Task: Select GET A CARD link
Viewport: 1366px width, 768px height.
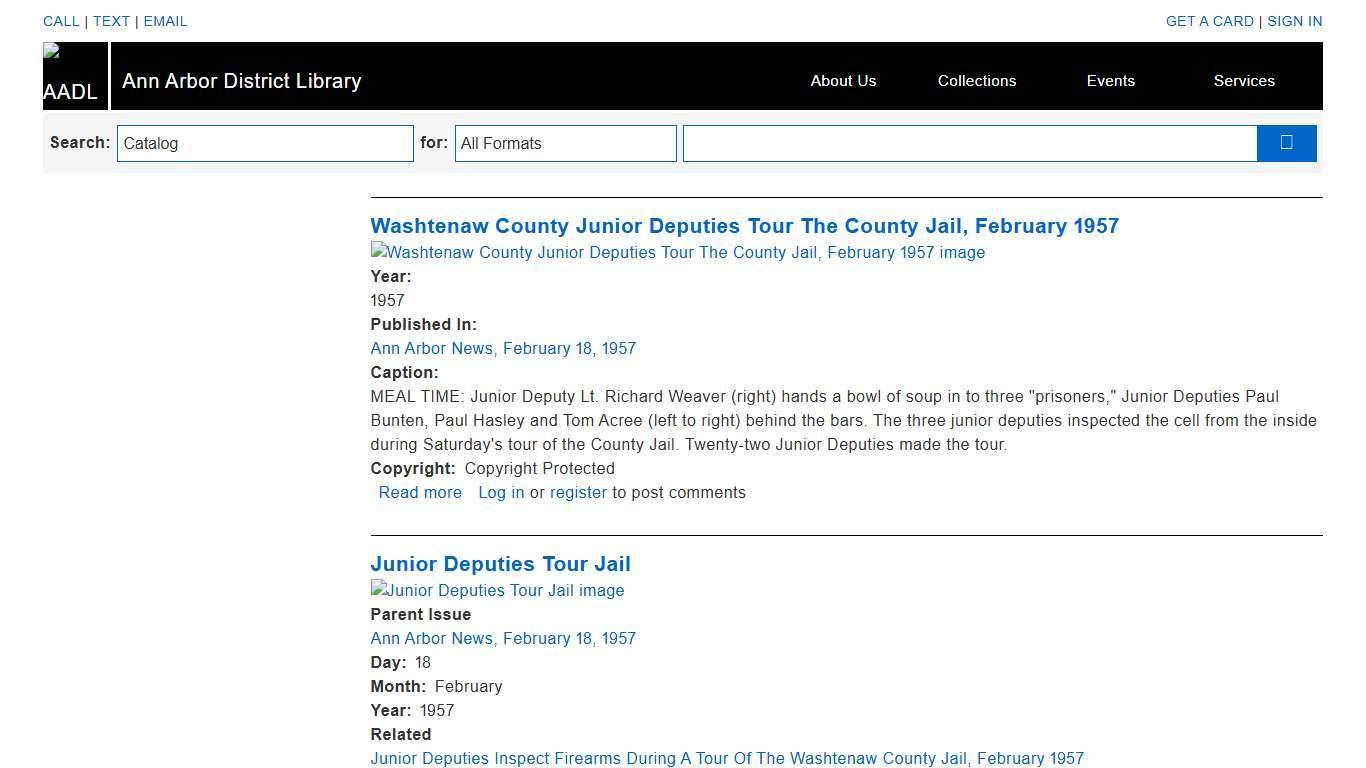Action: coord(1209,21)
